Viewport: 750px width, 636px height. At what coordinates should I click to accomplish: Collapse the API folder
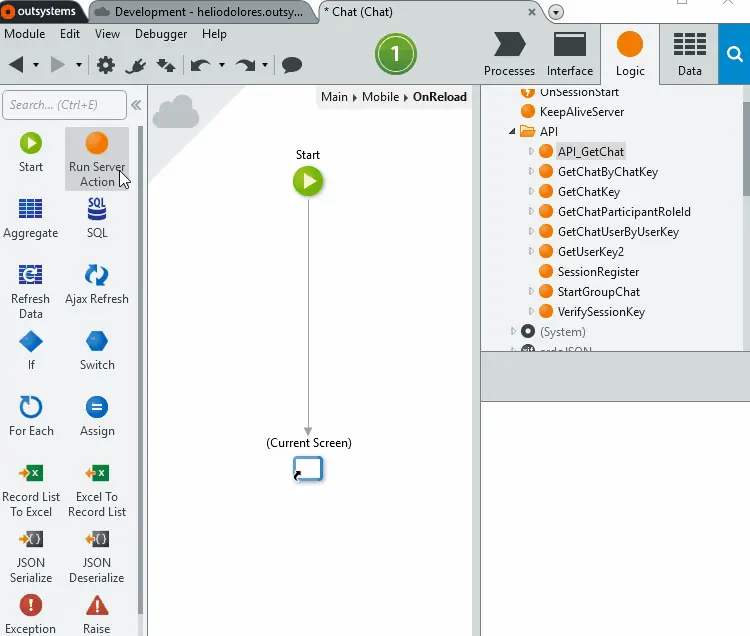coord(512,131)
